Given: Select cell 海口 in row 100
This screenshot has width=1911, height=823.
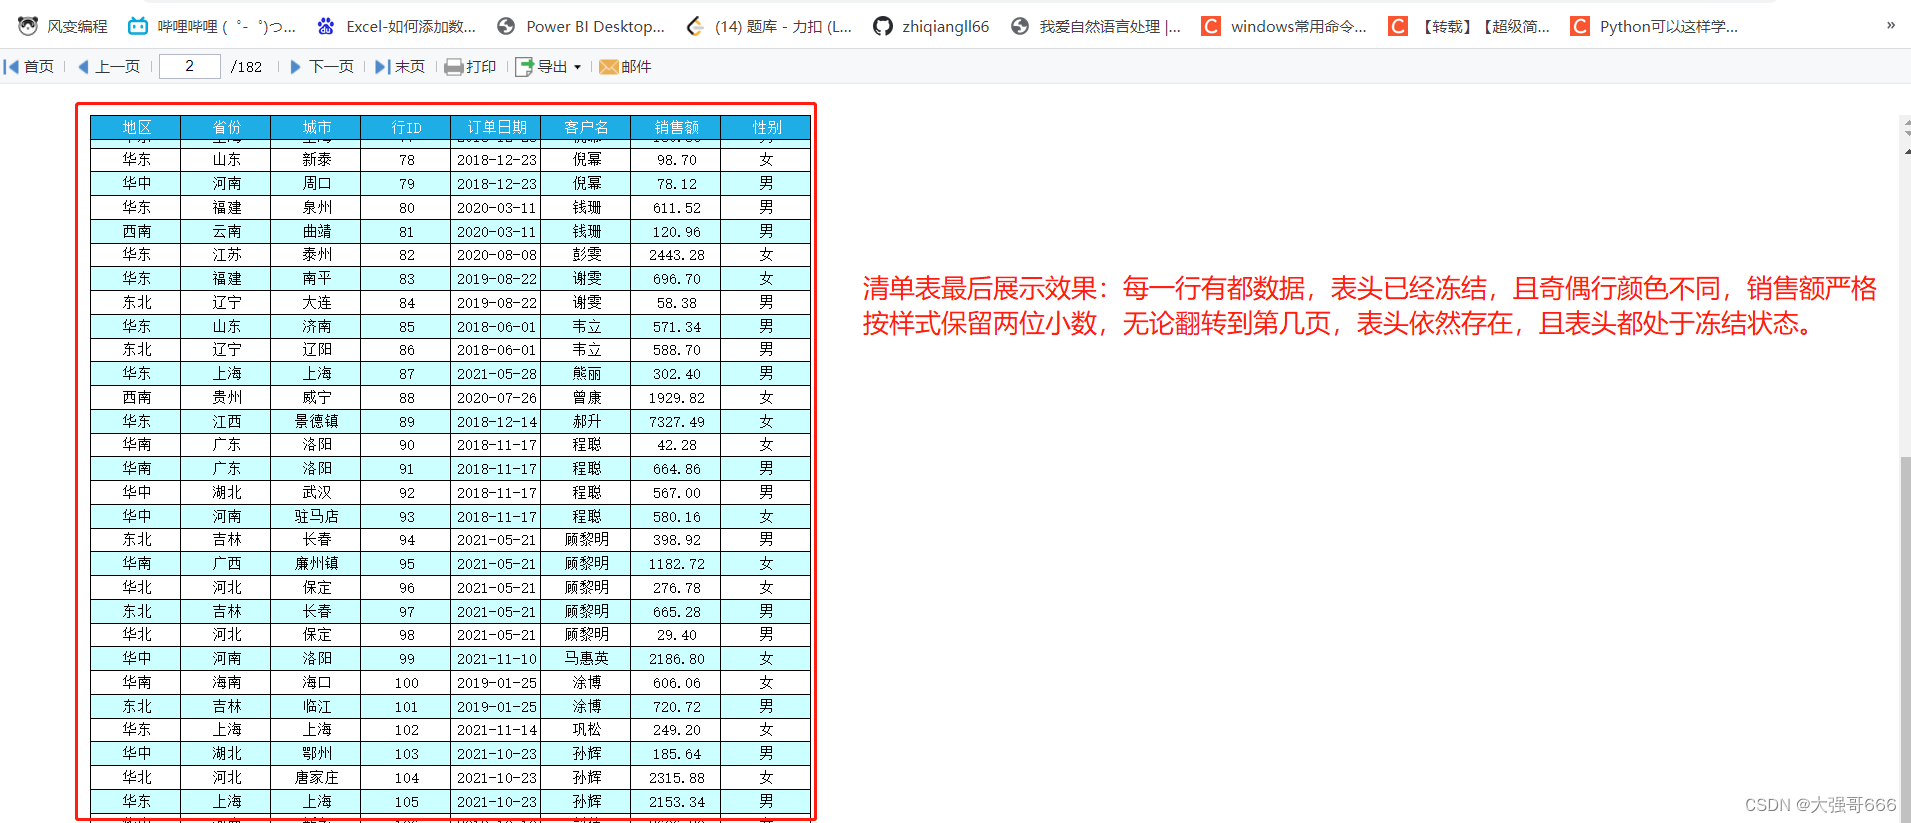Looking at the screenshot, I should pyautogui.click(x=316, y=683).
